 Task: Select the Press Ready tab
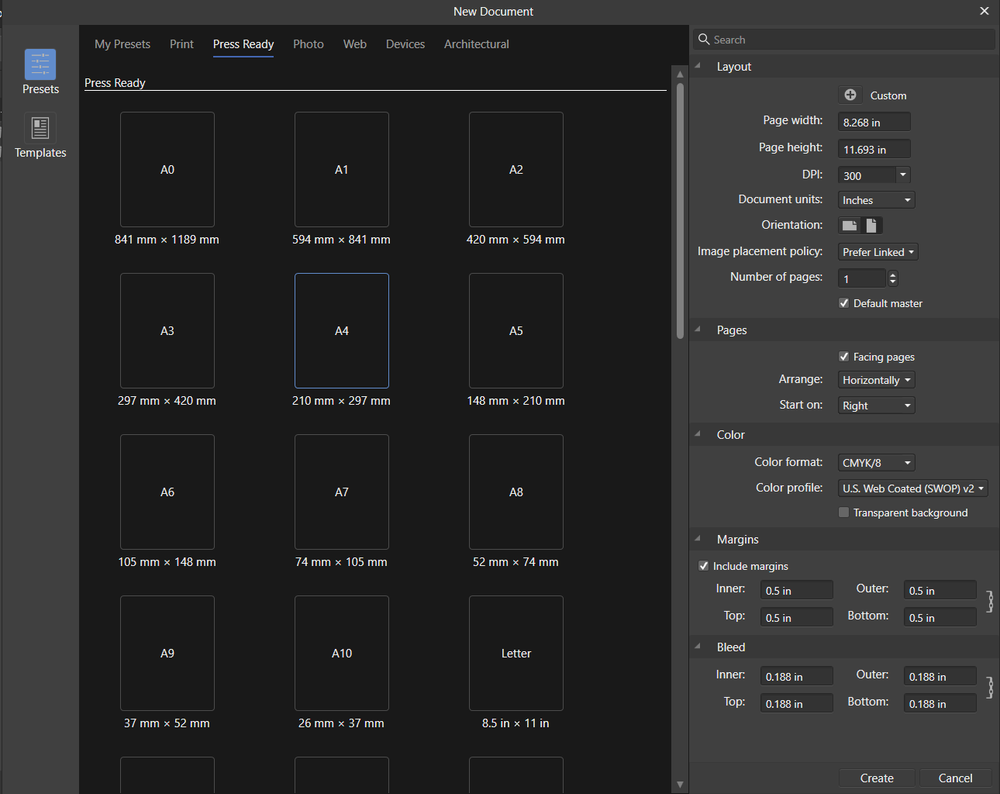pos(243,44)
